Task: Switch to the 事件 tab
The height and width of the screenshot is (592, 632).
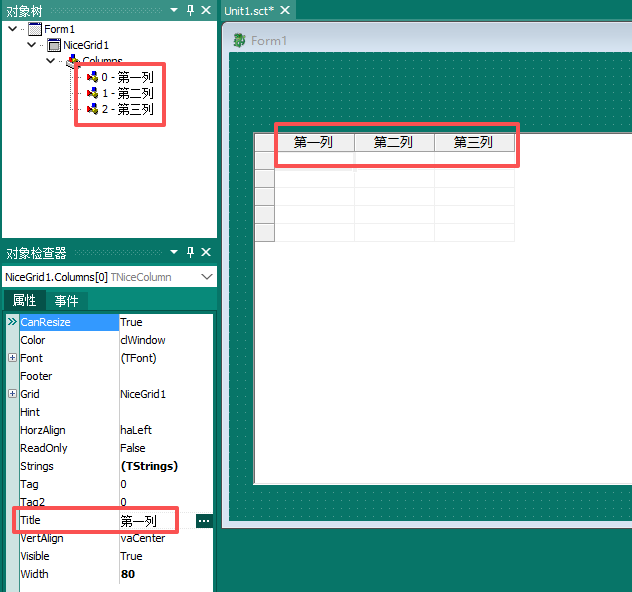Action: tap(67, 301)
